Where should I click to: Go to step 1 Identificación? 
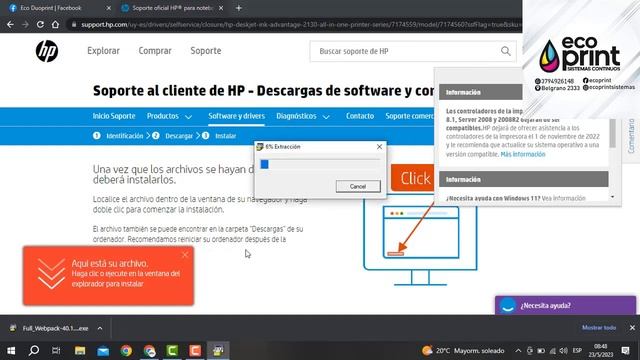coord(118,136)
